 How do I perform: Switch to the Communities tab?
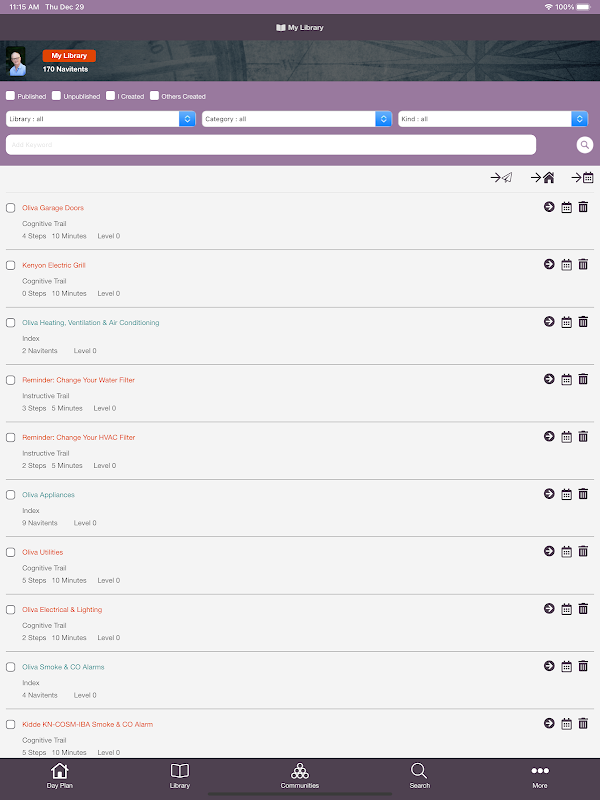click(x=299, y=776)
